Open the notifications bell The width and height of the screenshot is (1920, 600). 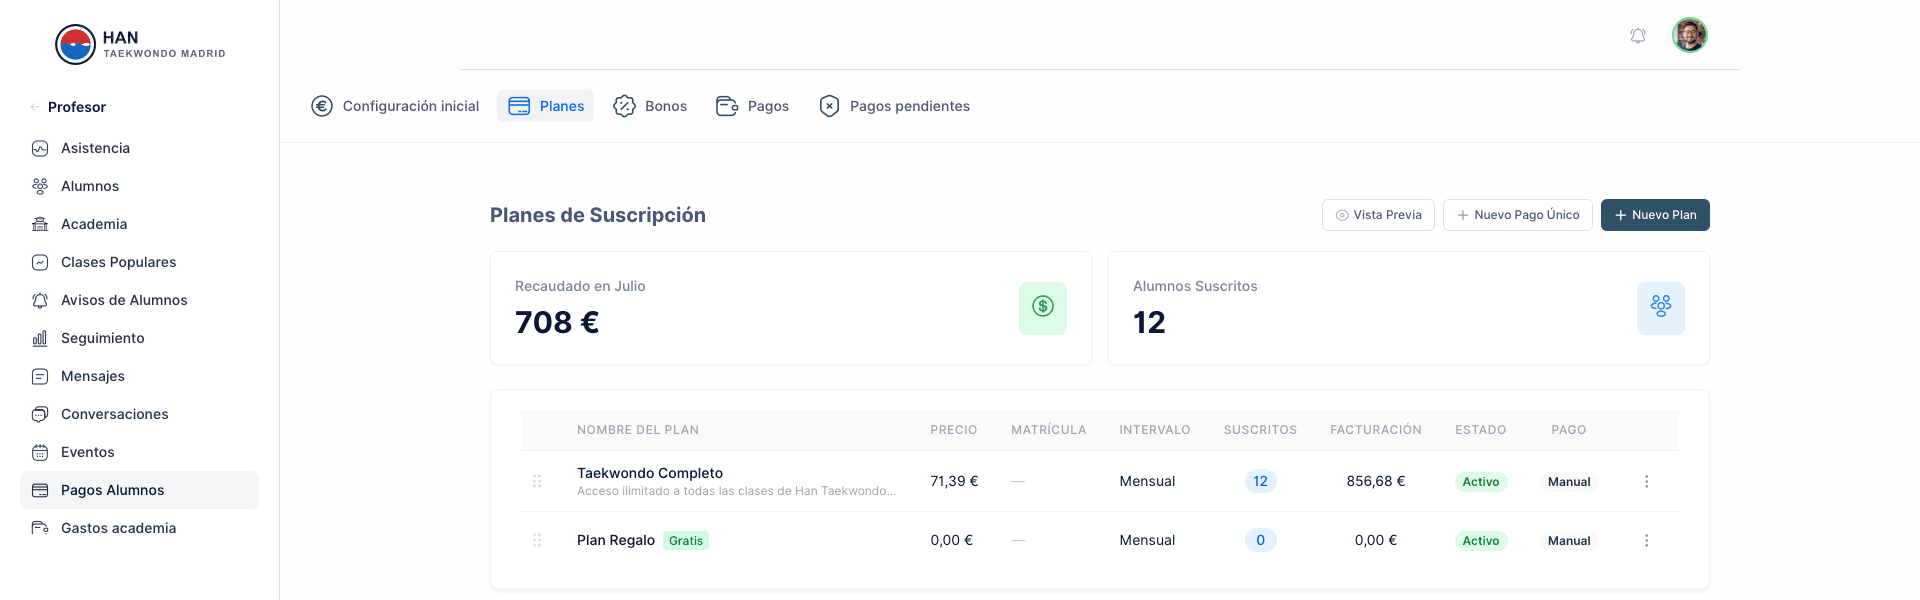coord(1638,36)
